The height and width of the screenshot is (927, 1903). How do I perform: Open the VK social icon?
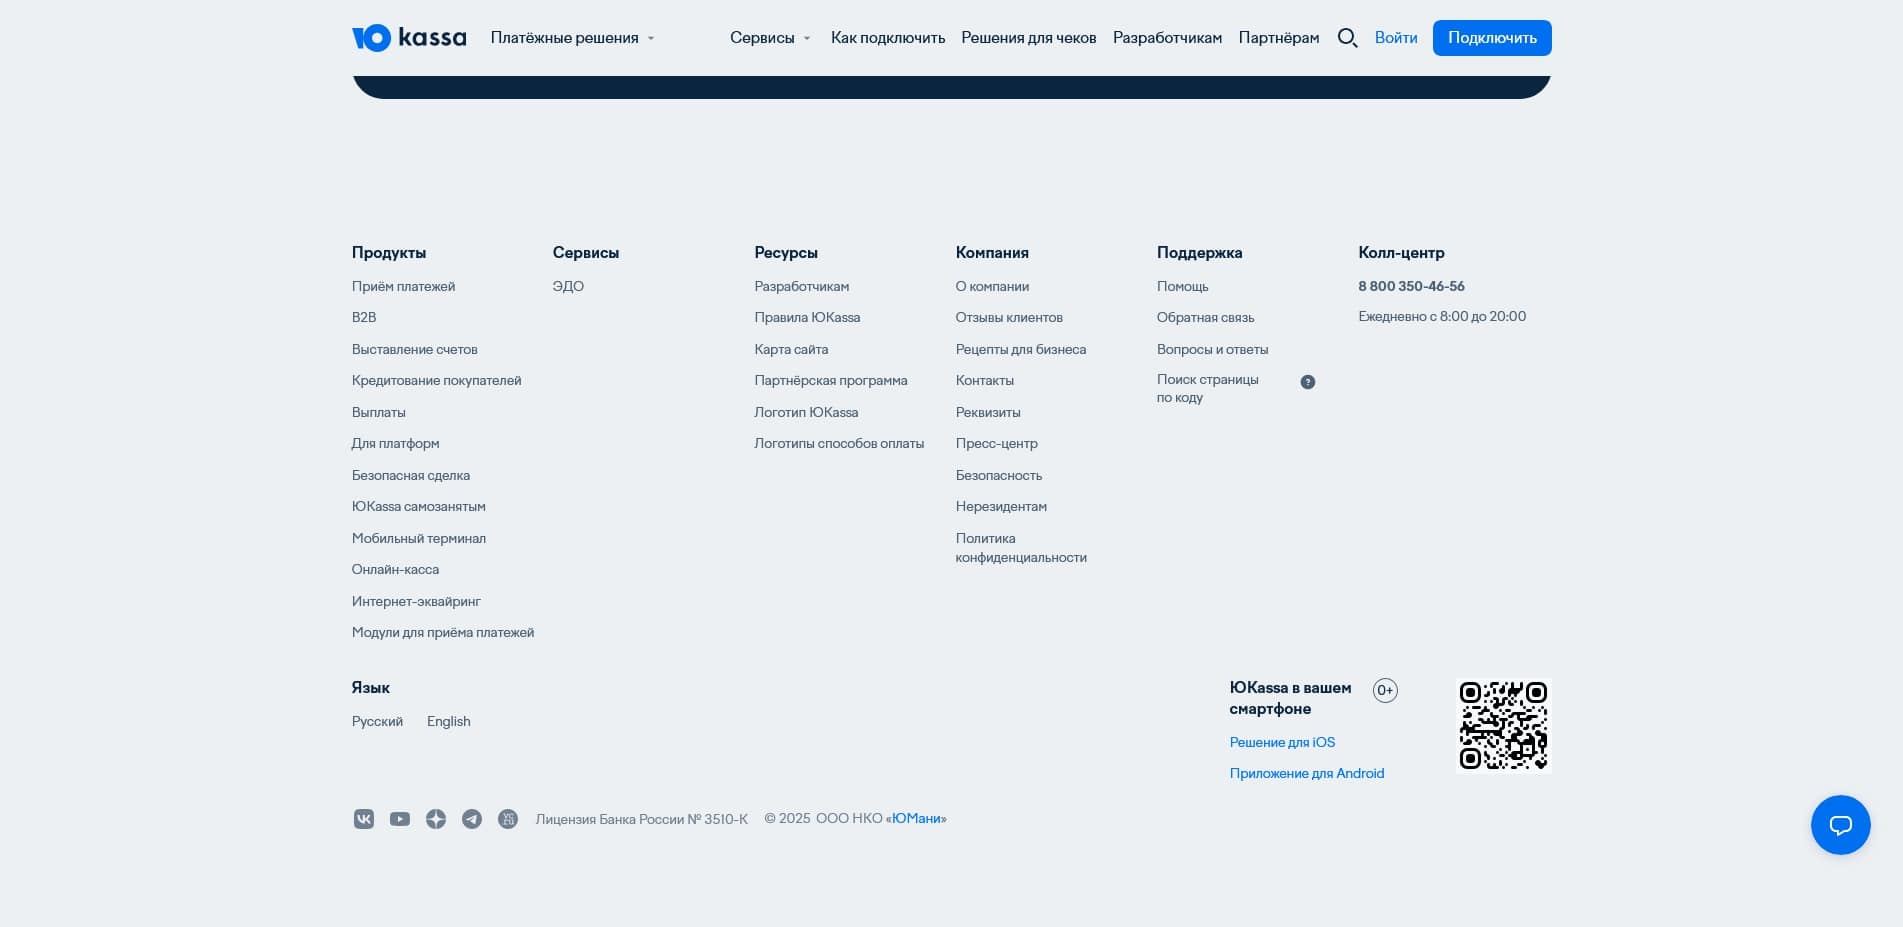coord(364,818)
